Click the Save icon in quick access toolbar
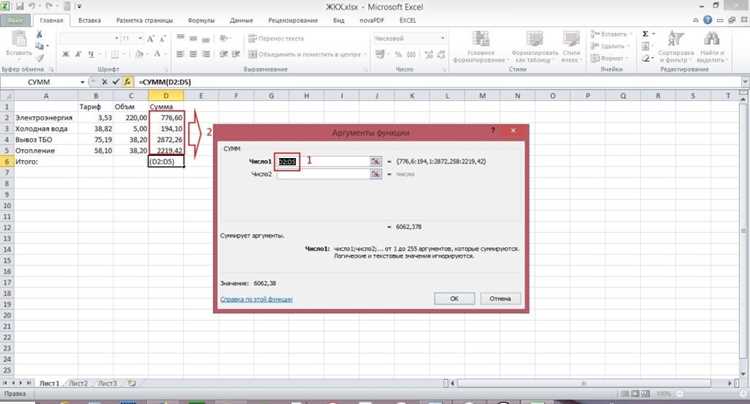 [20, 6]
